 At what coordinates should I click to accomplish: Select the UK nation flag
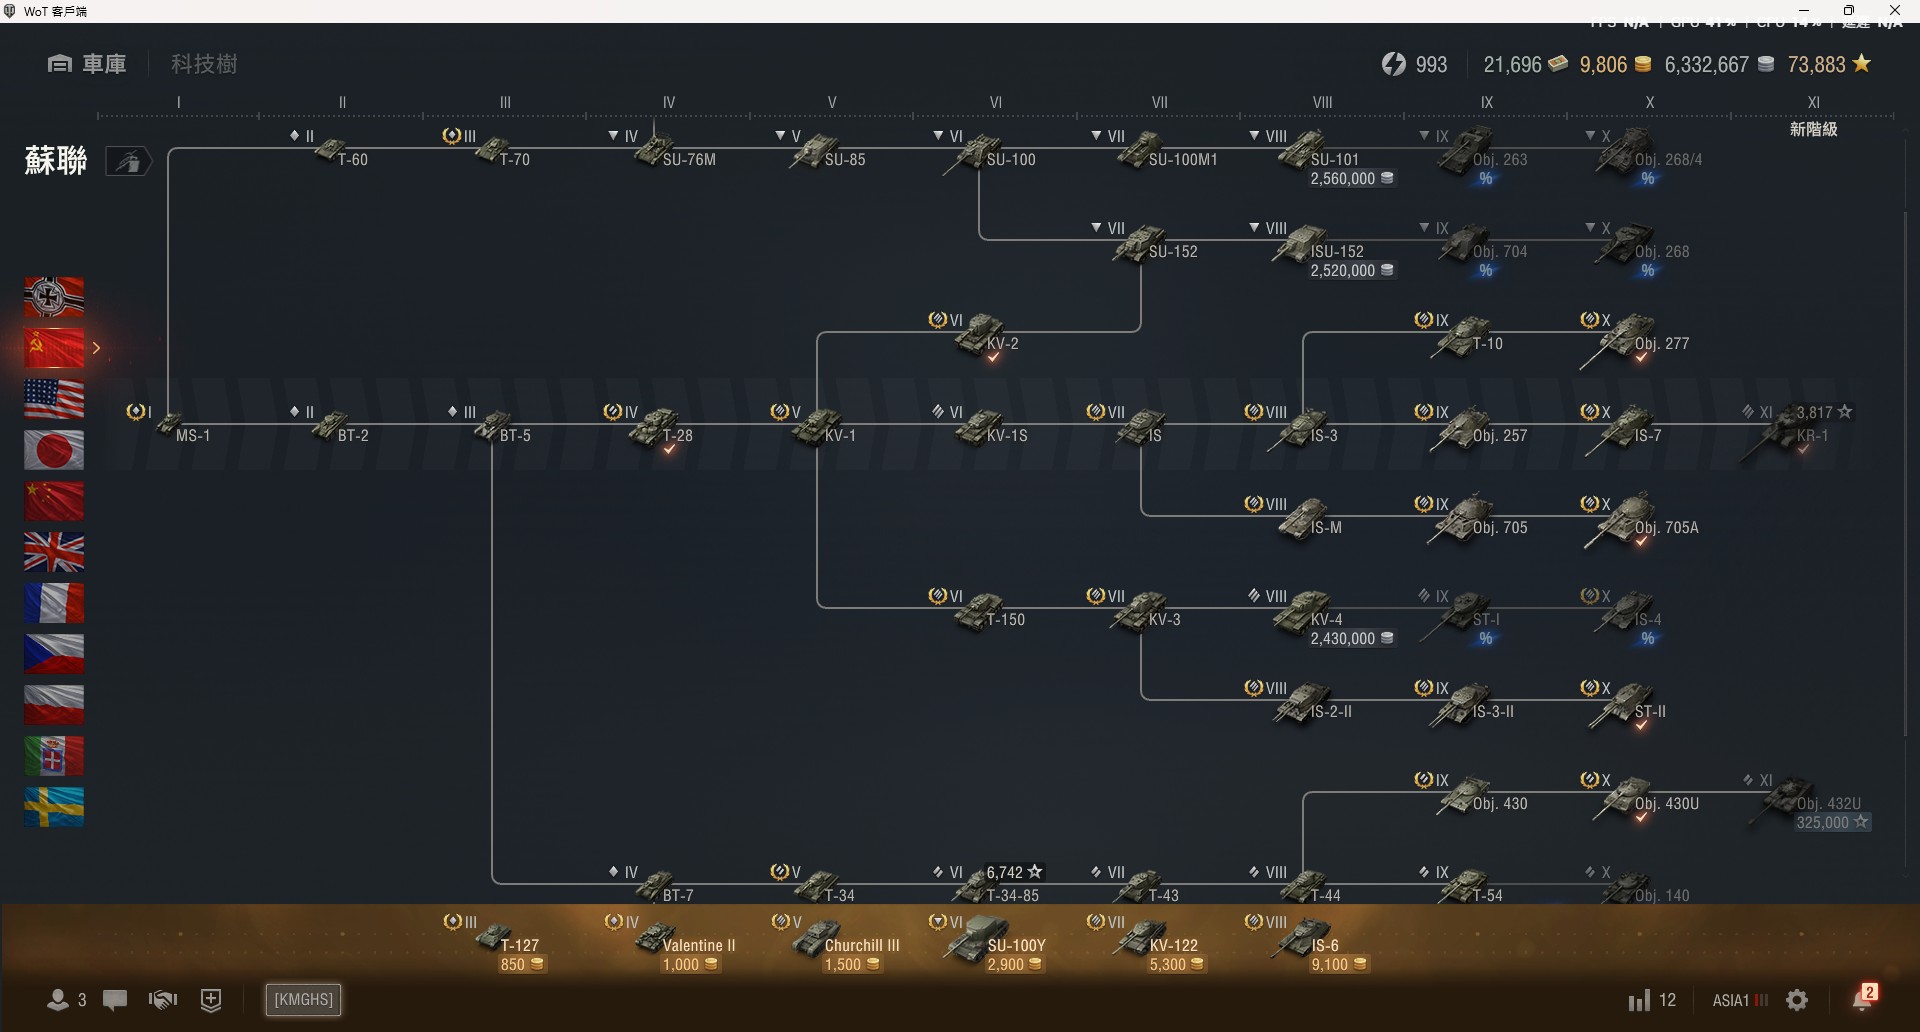[54, 552]
